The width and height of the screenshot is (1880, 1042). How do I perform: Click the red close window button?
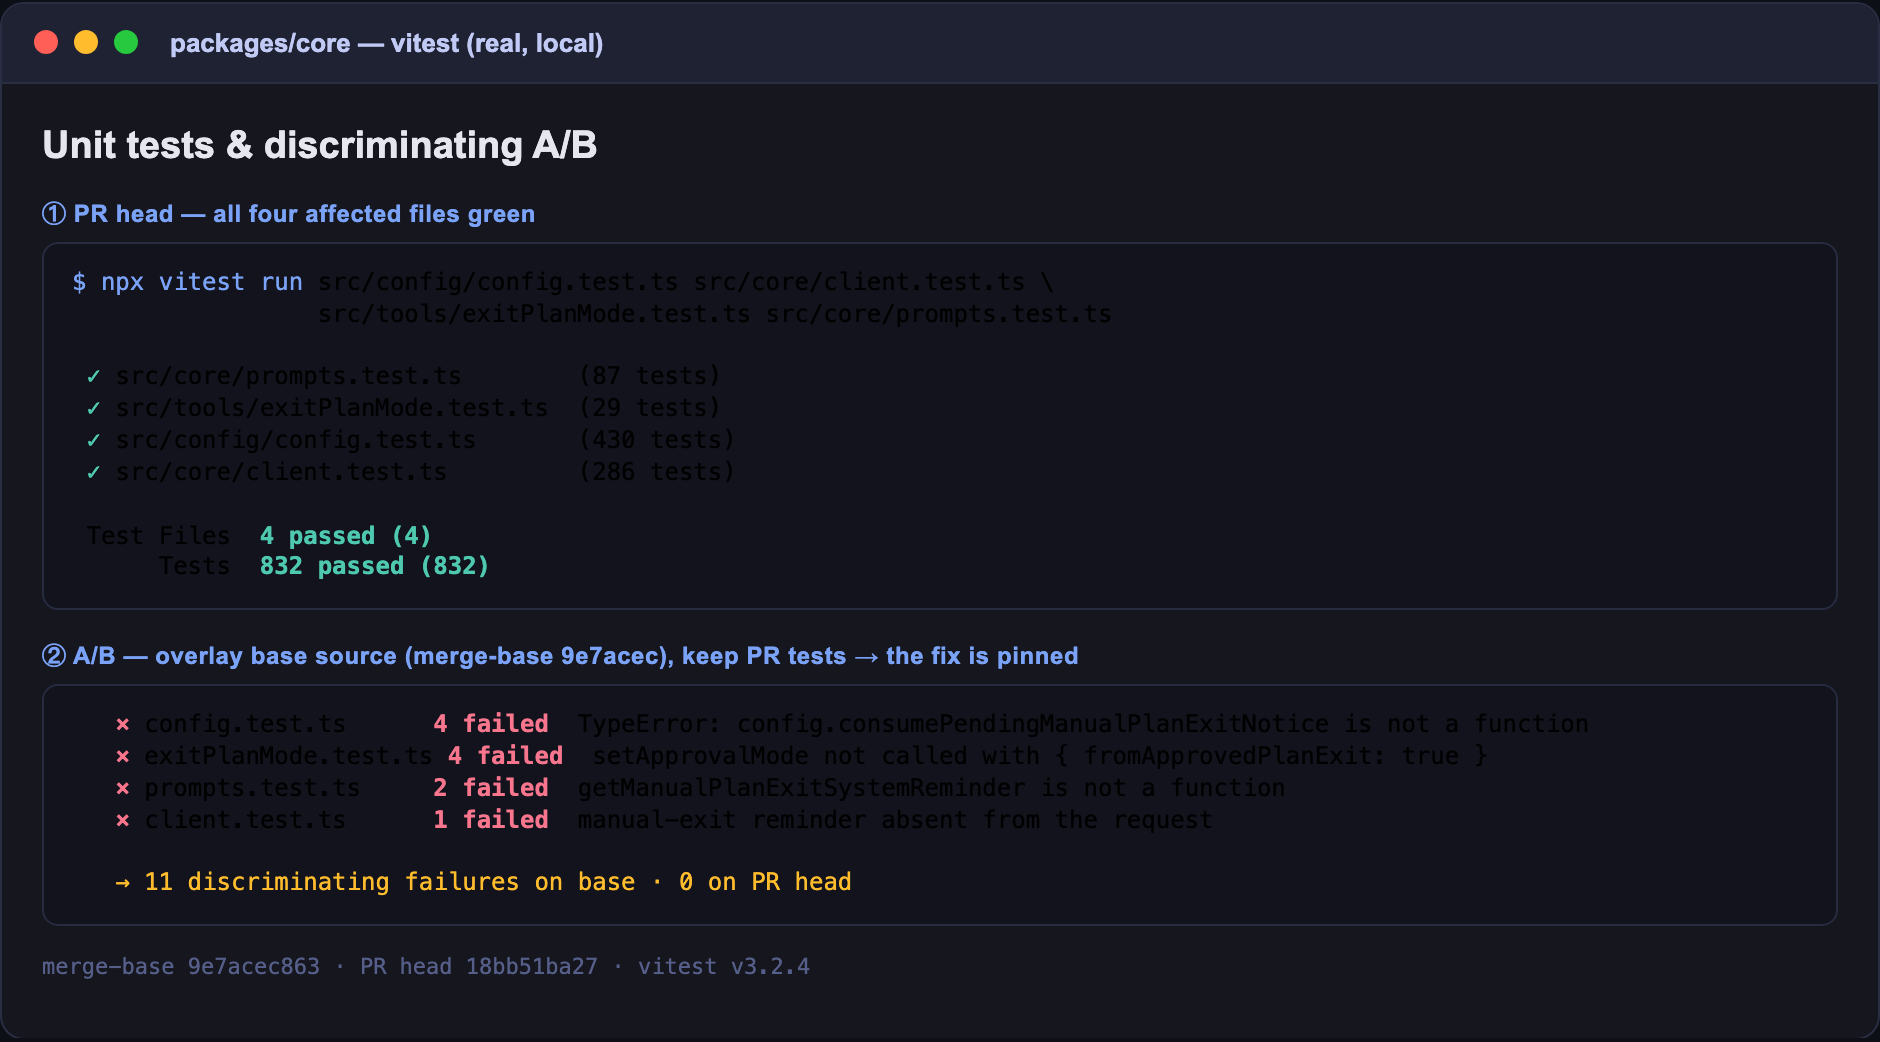click(x=46, y=42)
